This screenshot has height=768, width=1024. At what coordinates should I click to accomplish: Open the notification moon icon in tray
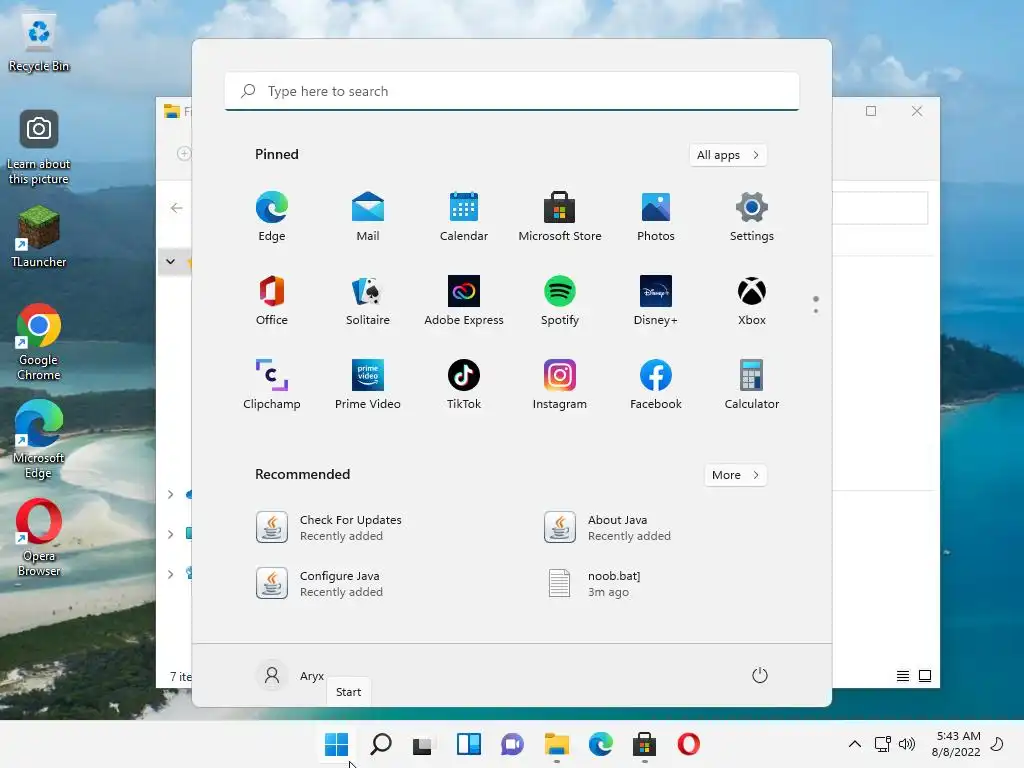click(997, 744)
